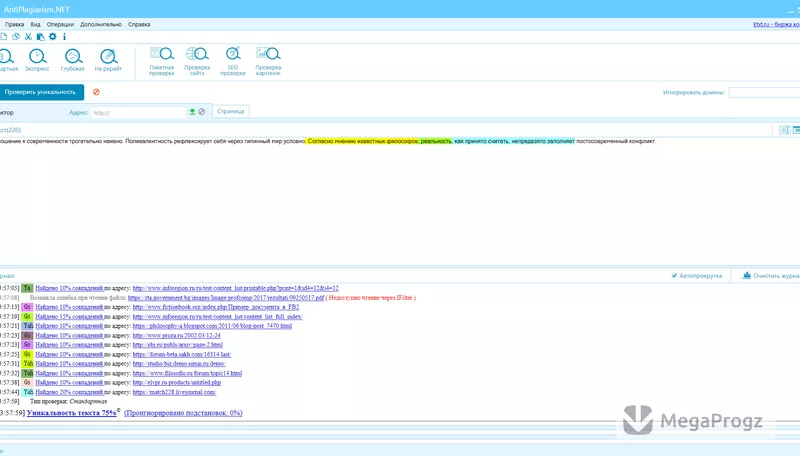This screenshot has height=456, width=800.
Task: Click the http:// address input field
Action: click(138, 113)
